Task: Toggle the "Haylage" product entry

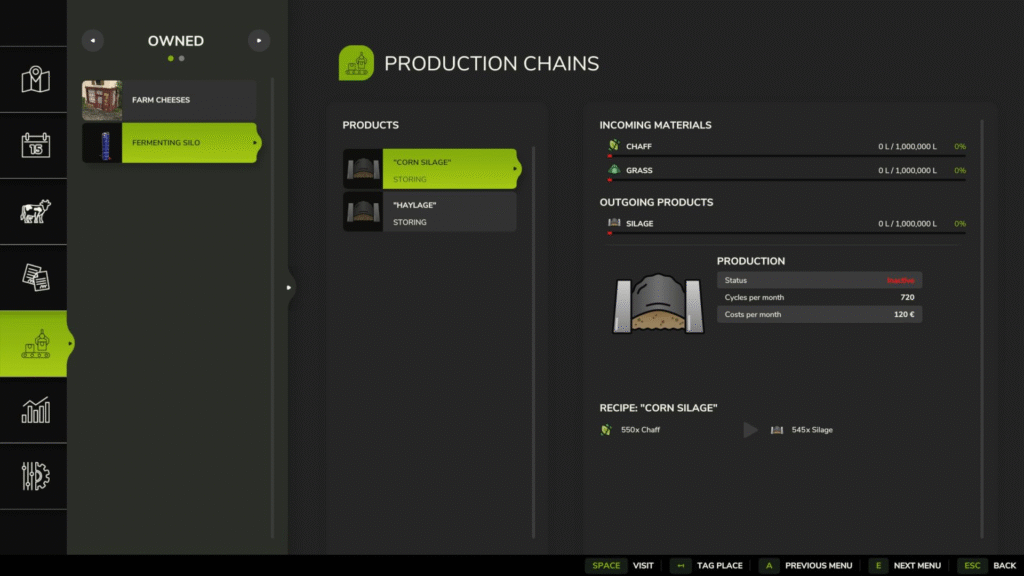Action: tap(430, 212)
